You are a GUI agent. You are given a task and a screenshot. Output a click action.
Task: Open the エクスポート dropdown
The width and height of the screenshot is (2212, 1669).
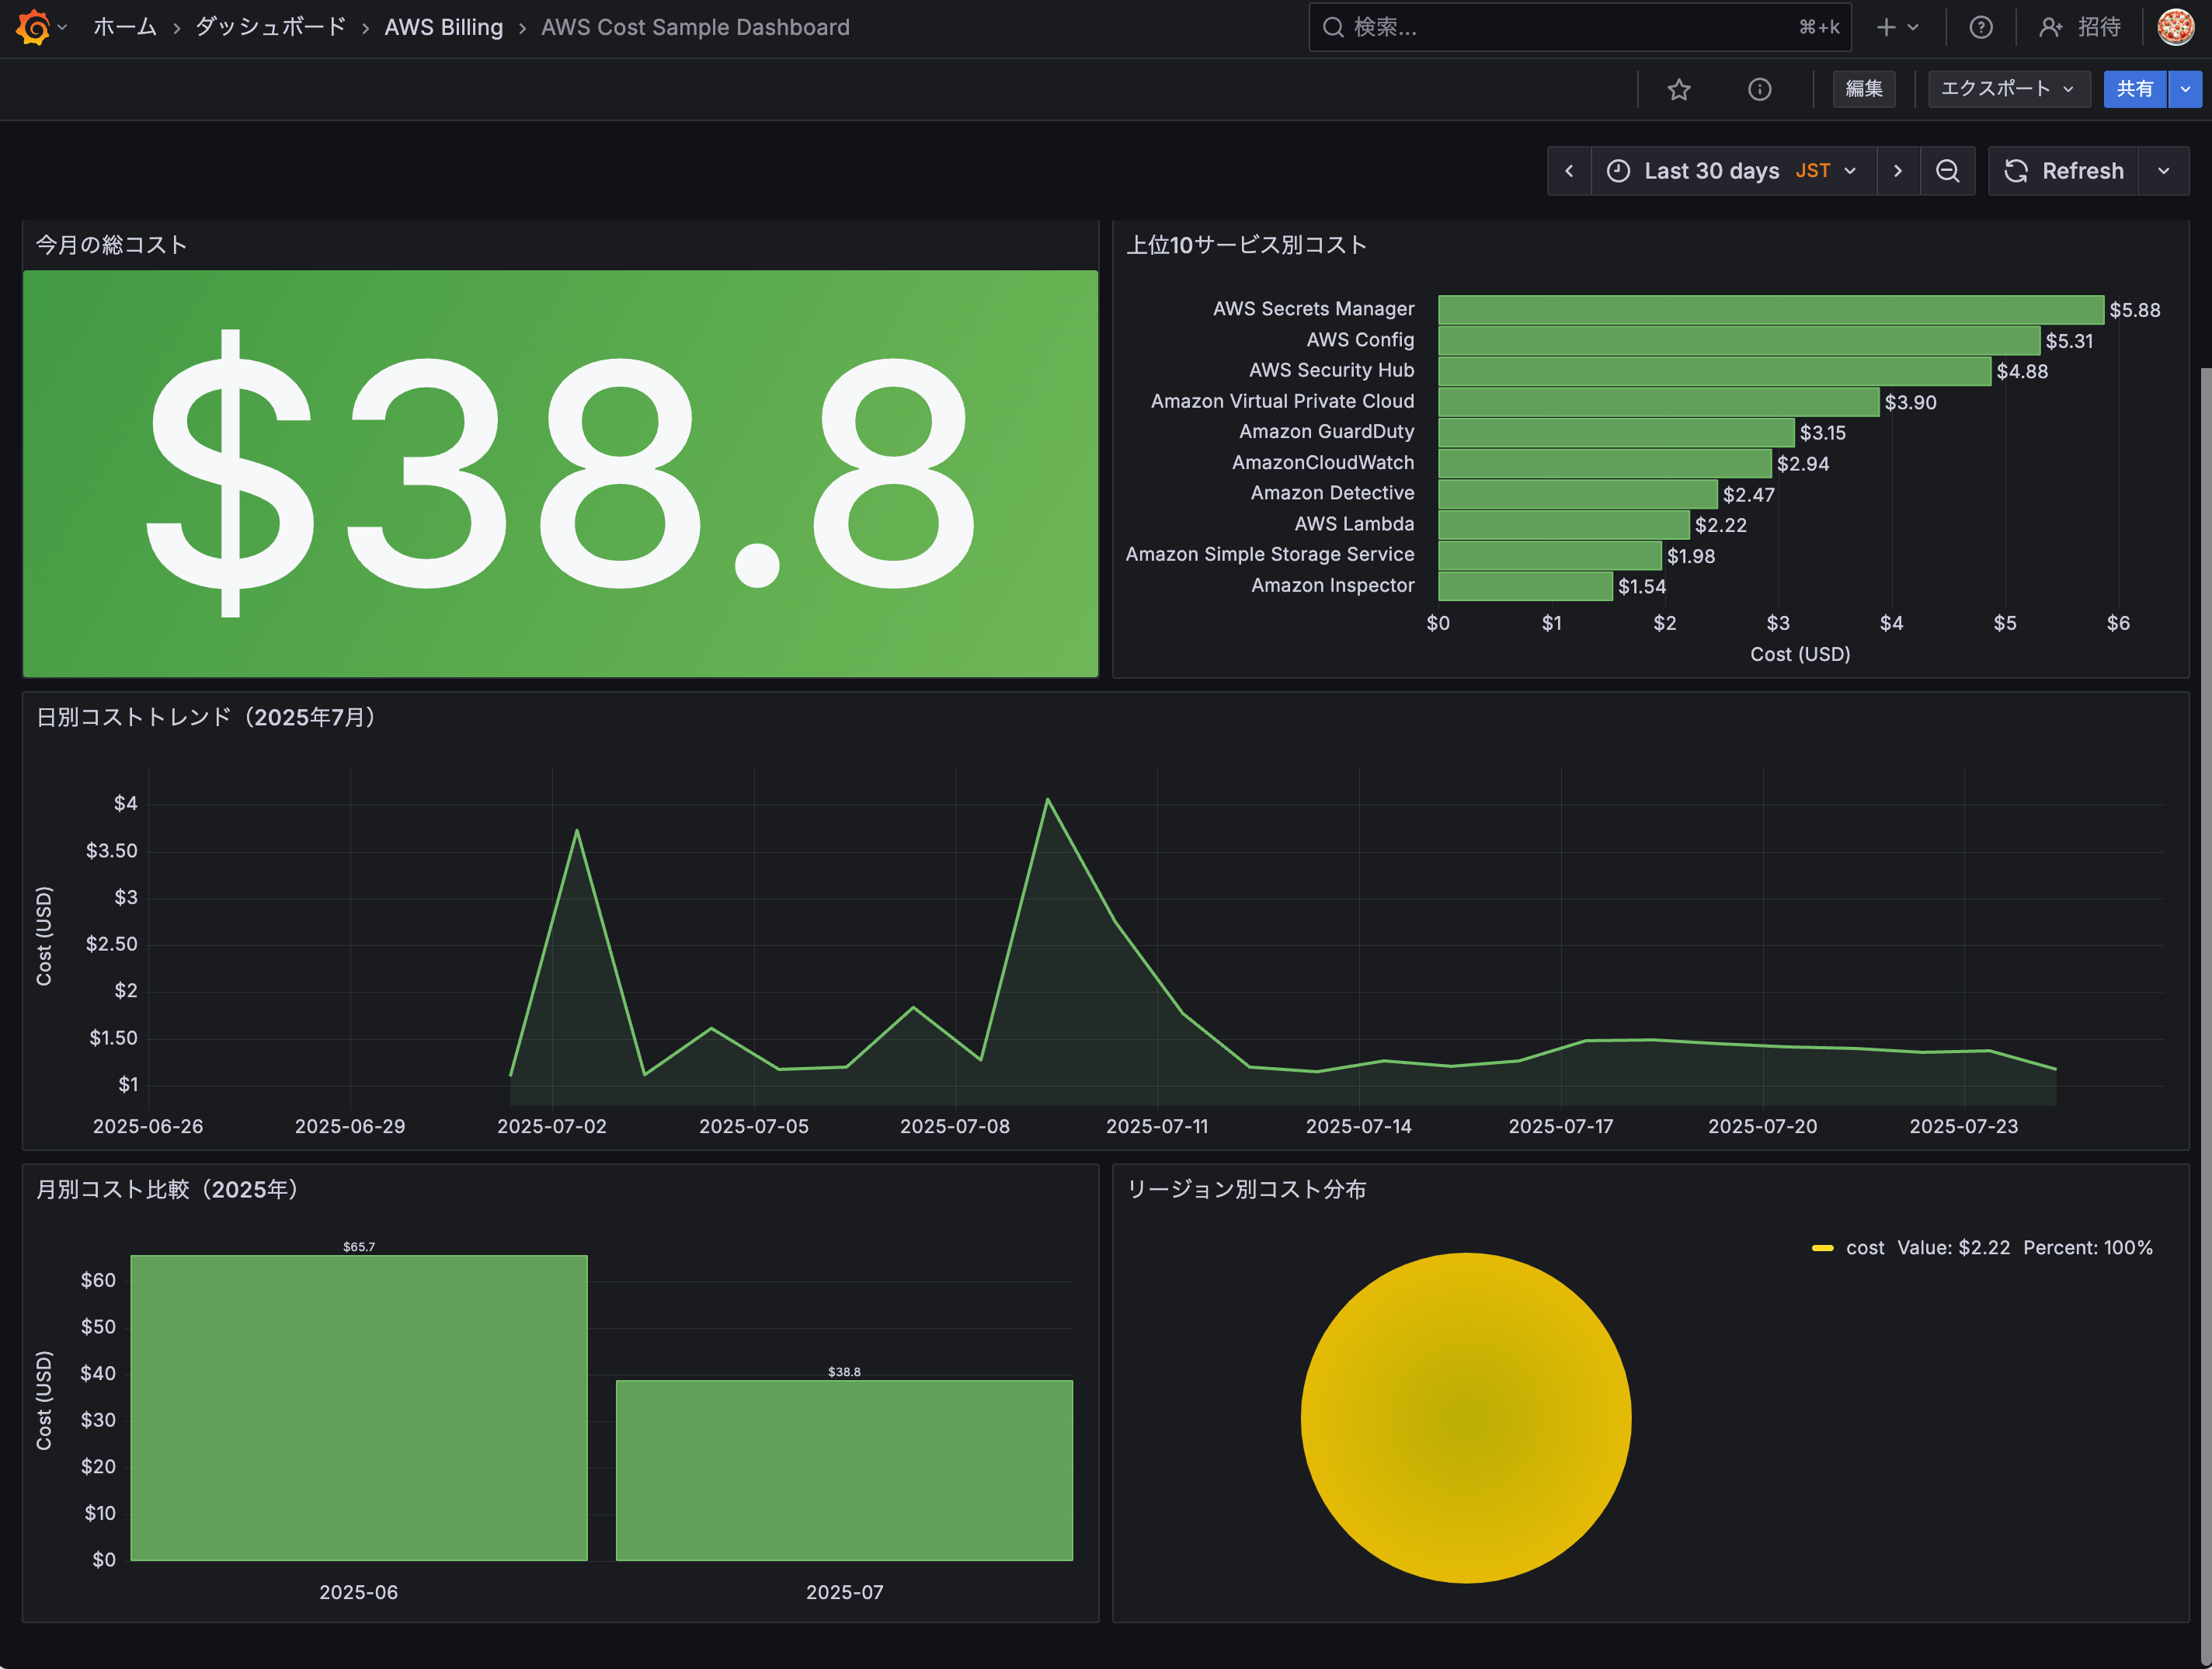pyautogui.click(x=2008, y=89)
